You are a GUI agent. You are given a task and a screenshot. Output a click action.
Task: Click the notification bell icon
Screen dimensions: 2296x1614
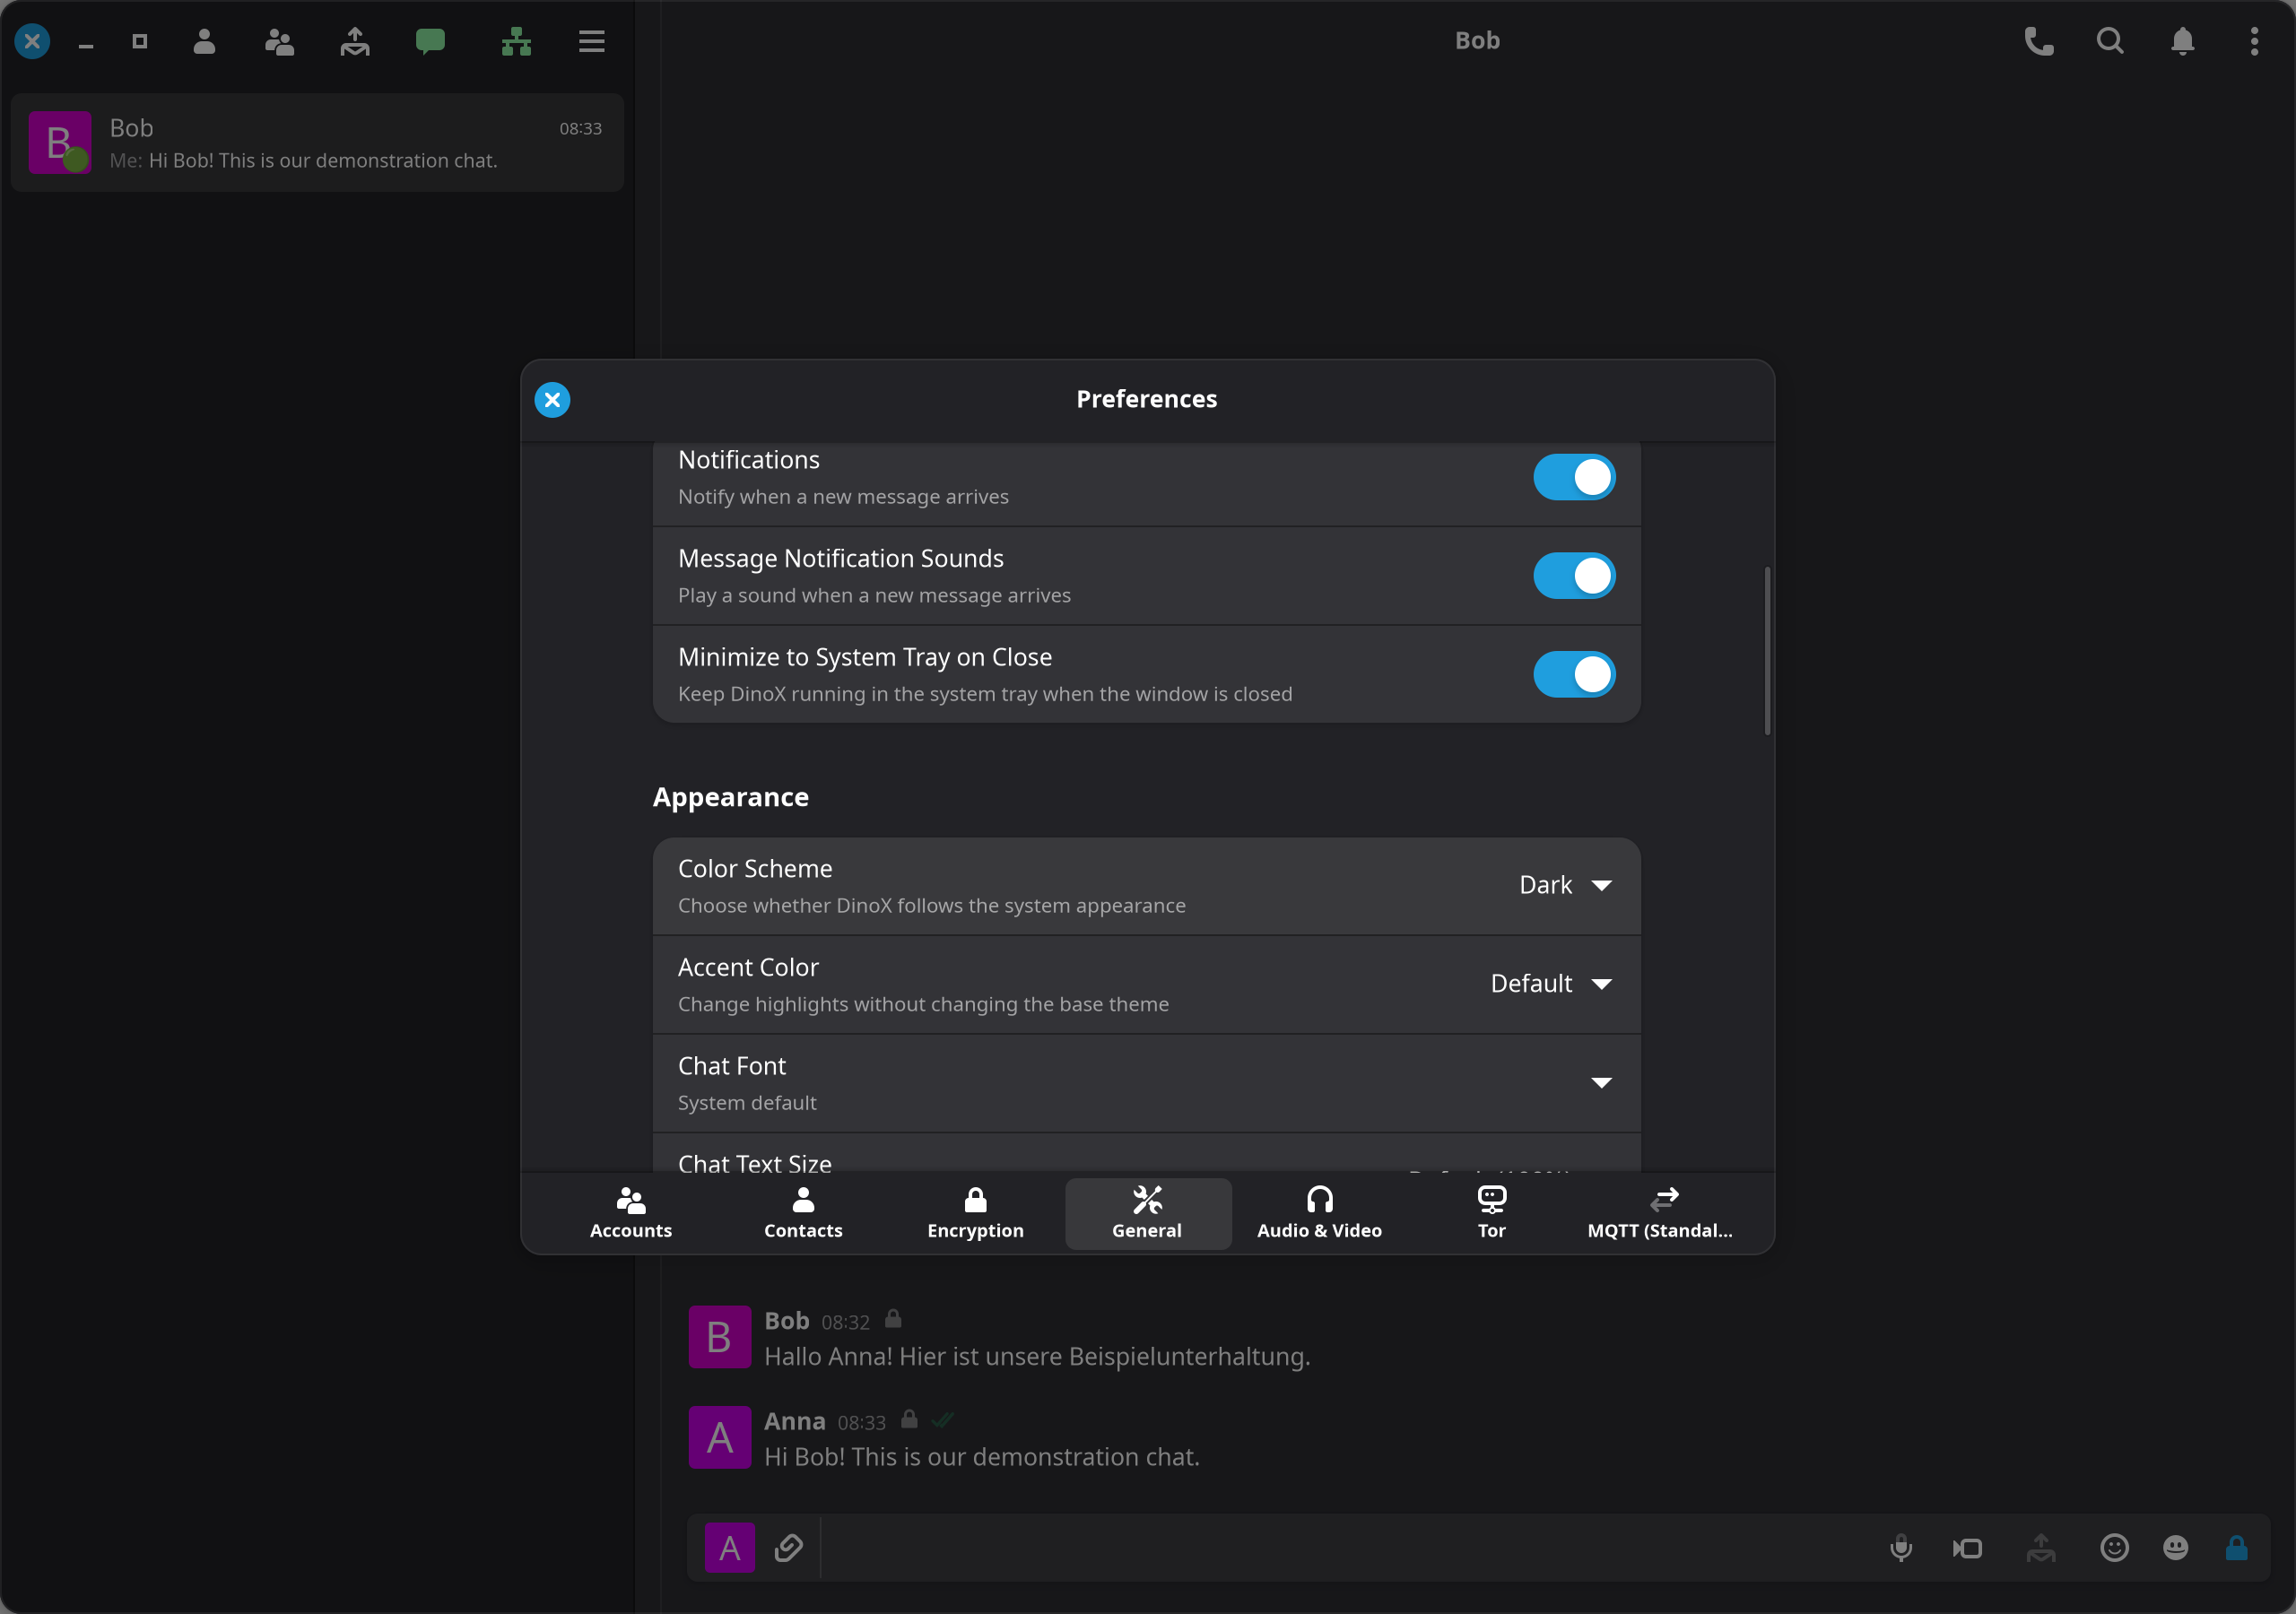click(x=2183, y=41)
